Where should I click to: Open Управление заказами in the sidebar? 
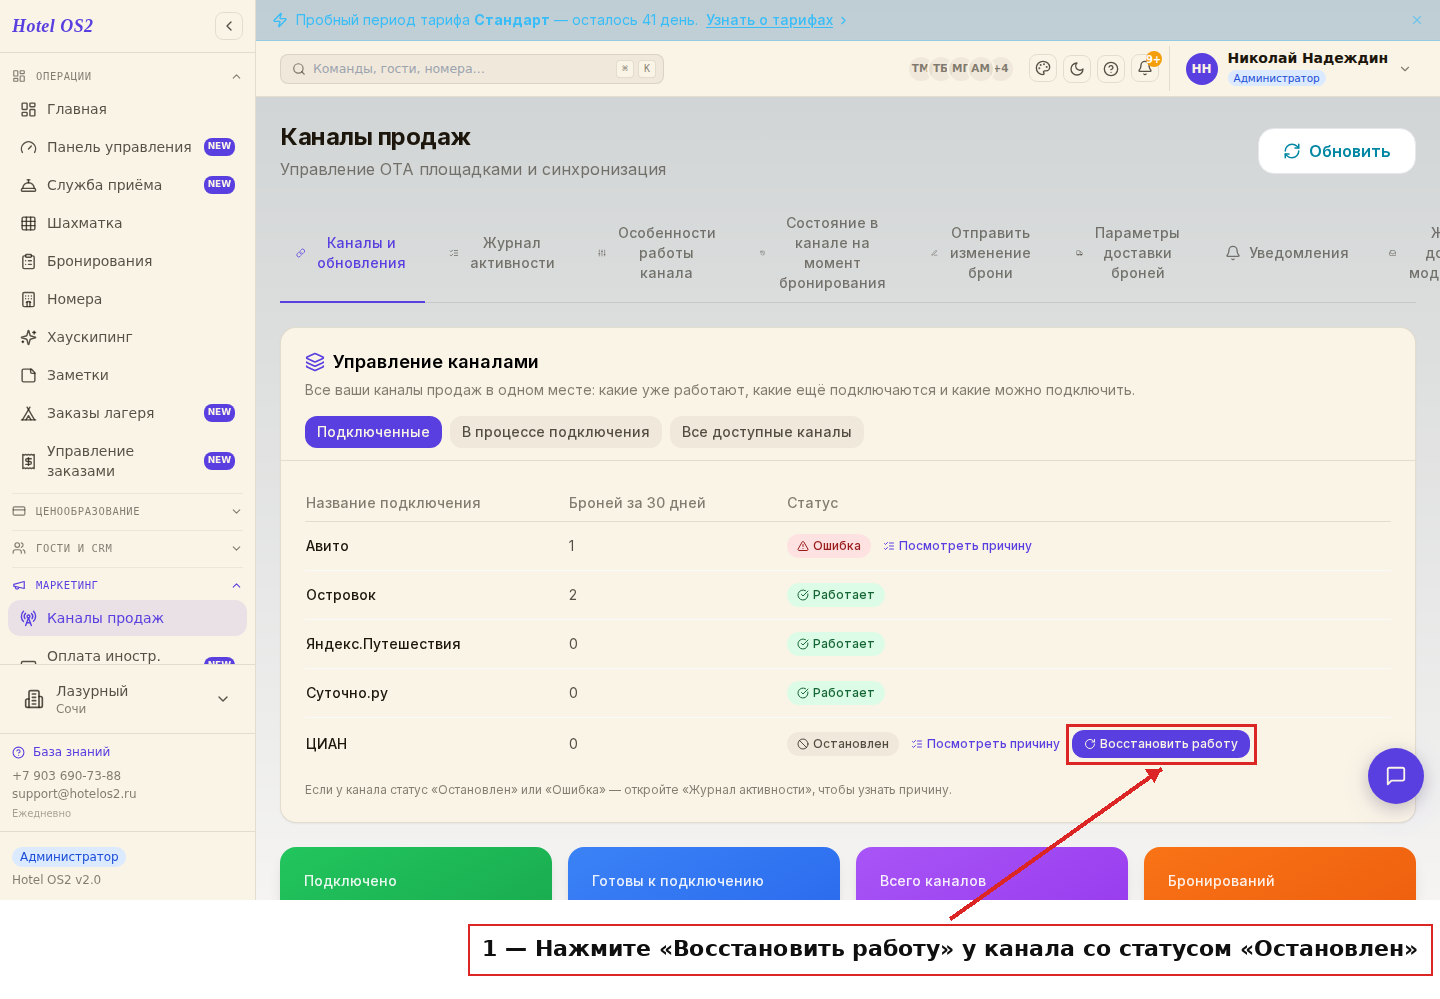pos(127,461)
